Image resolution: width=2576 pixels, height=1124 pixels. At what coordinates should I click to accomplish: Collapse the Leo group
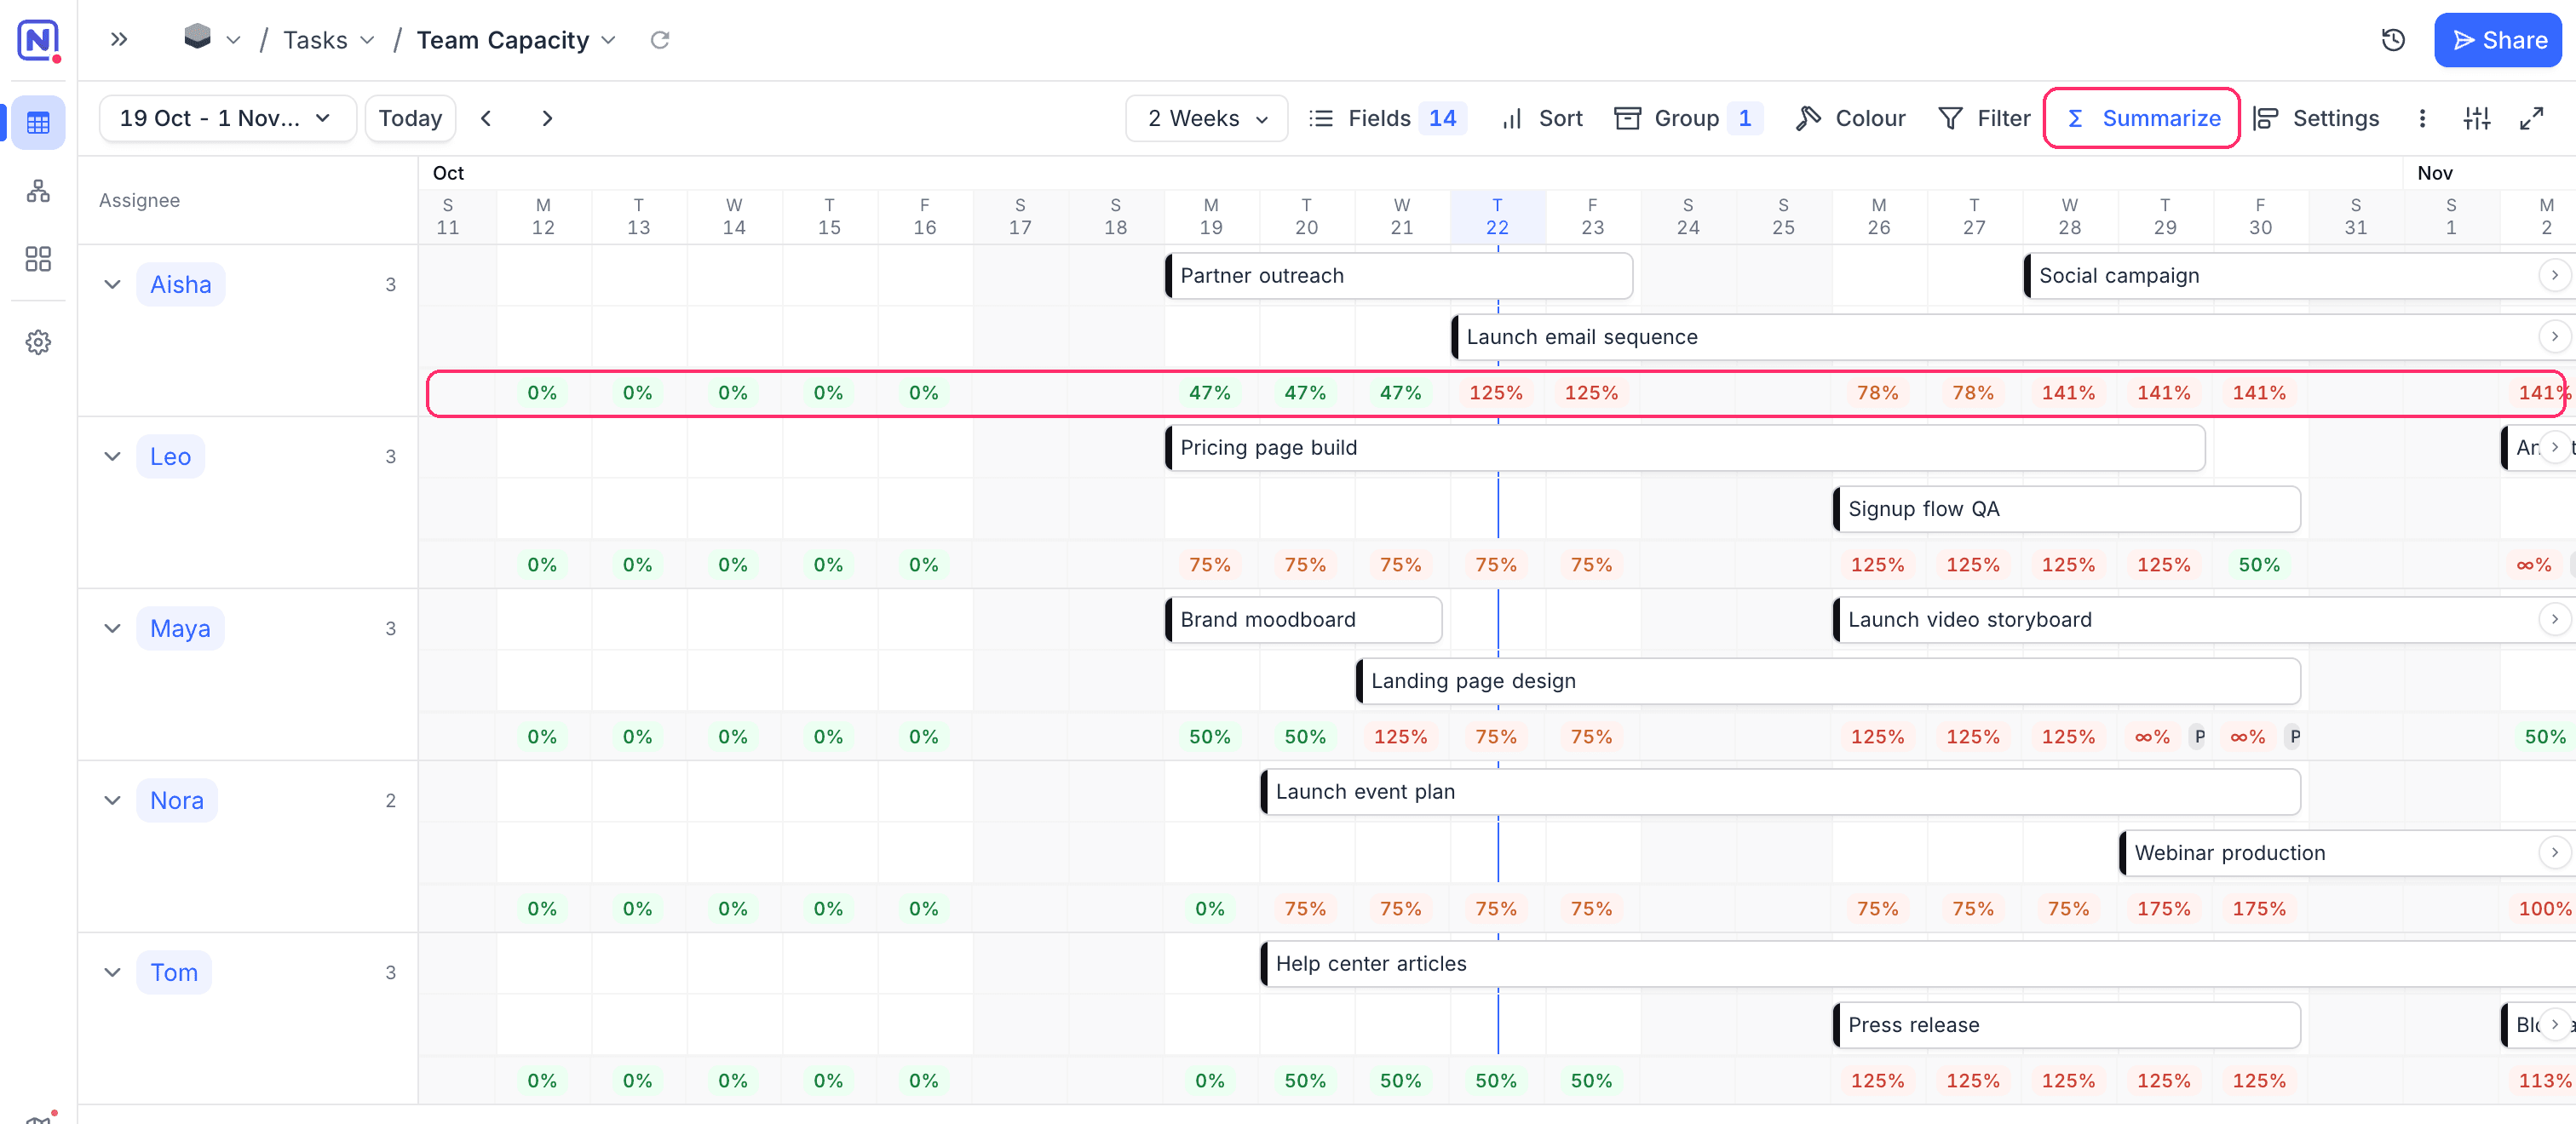(x=112, y=456)
